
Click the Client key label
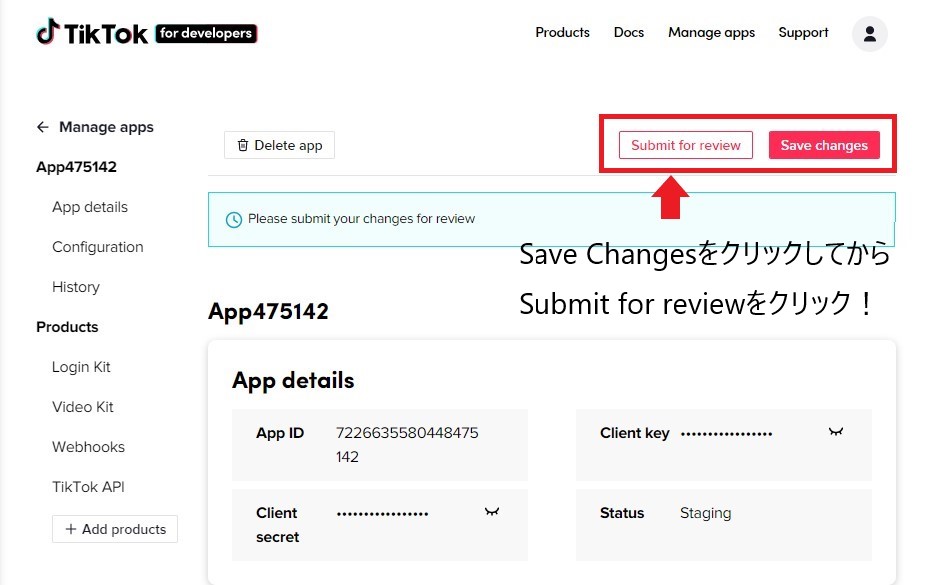(x=635, y=433)
